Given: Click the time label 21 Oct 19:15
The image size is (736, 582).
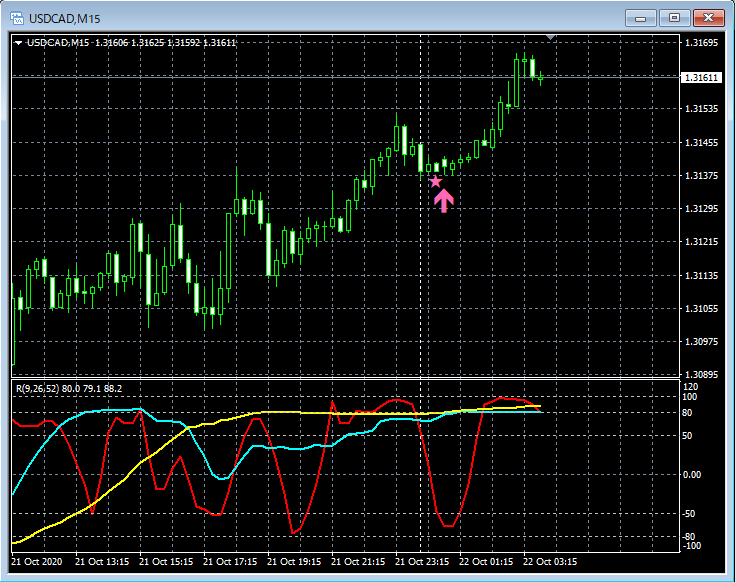Looking at the screenshot, I should (x=294, y=561).
